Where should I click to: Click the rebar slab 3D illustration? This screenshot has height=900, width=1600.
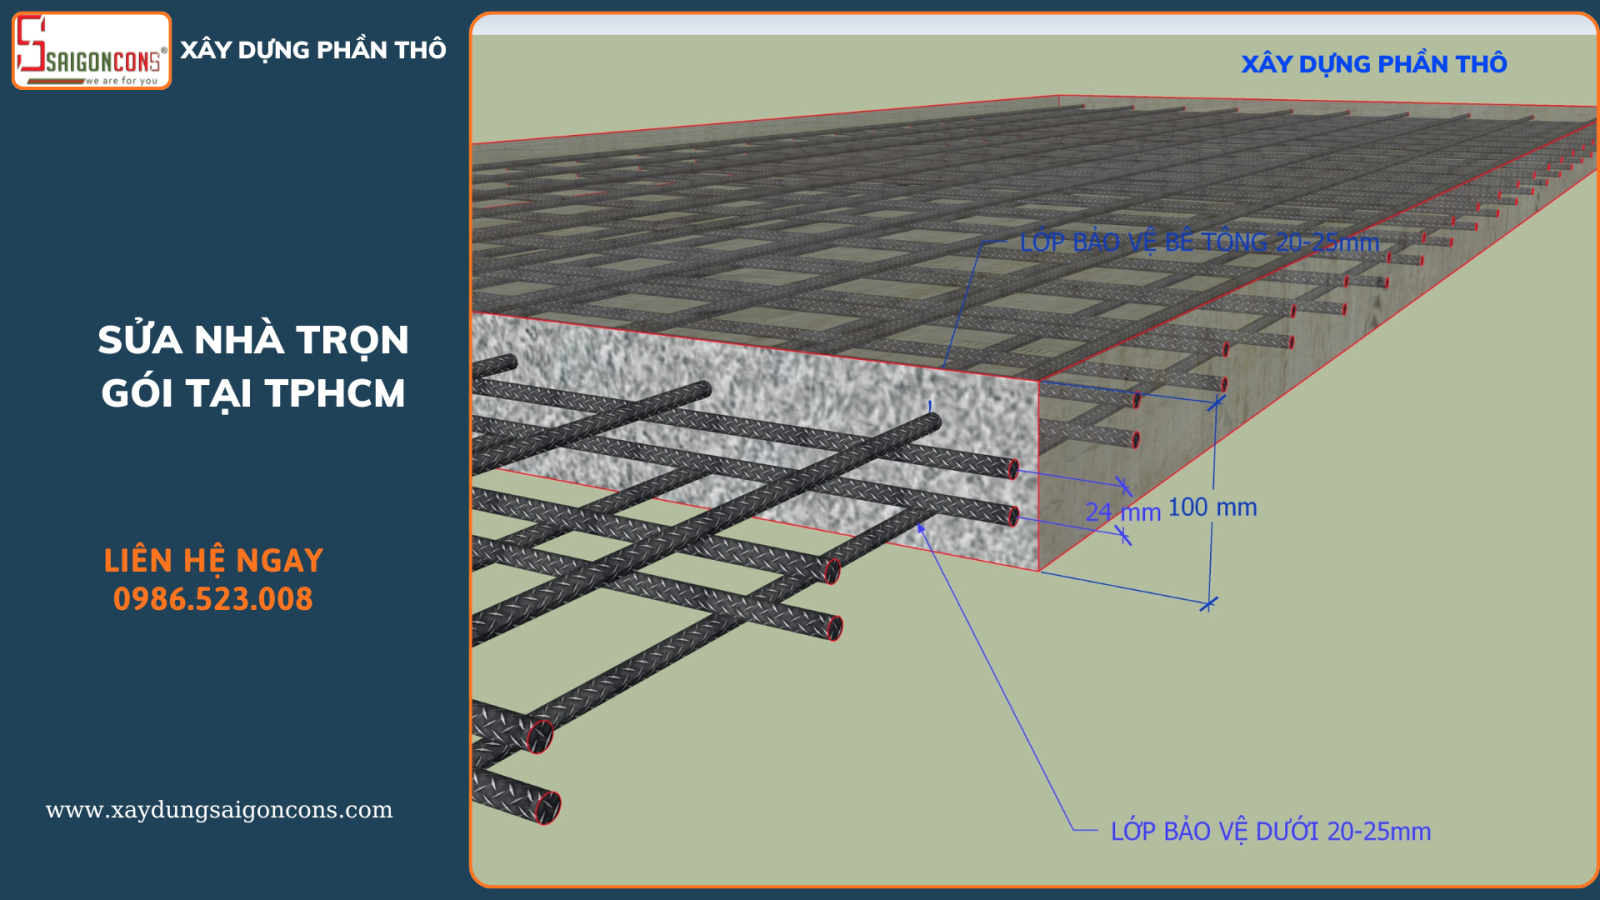(1034, 450)
